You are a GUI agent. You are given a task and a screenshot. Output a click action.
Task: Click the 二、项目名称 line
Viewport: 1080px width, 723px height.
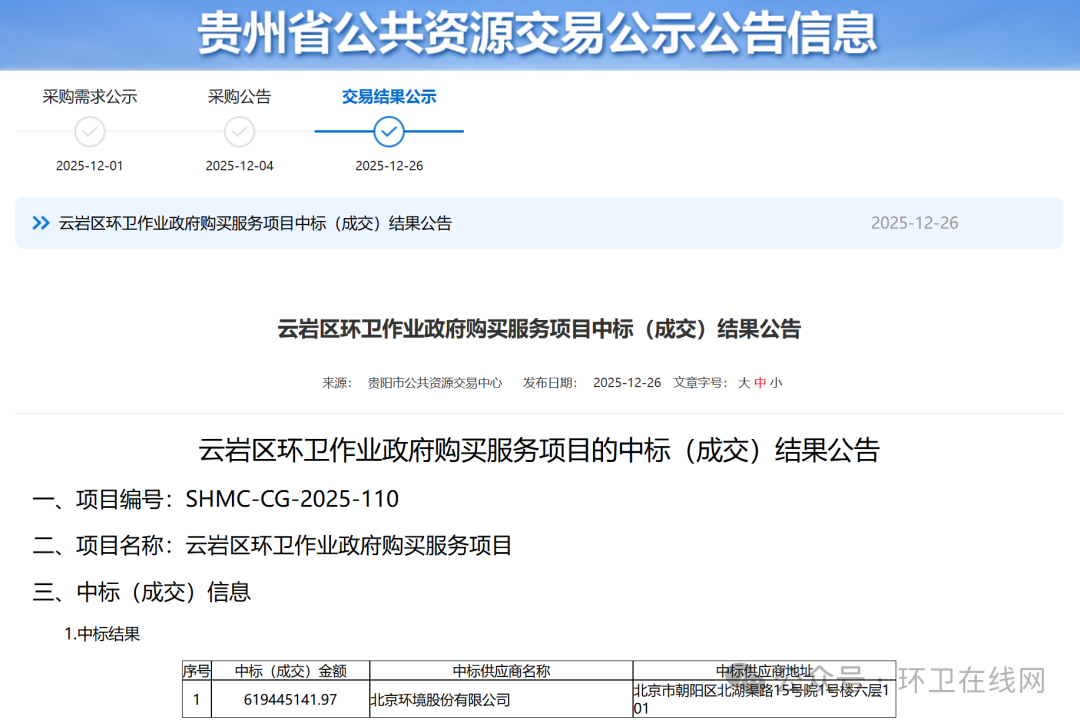[x=272, y=545]
